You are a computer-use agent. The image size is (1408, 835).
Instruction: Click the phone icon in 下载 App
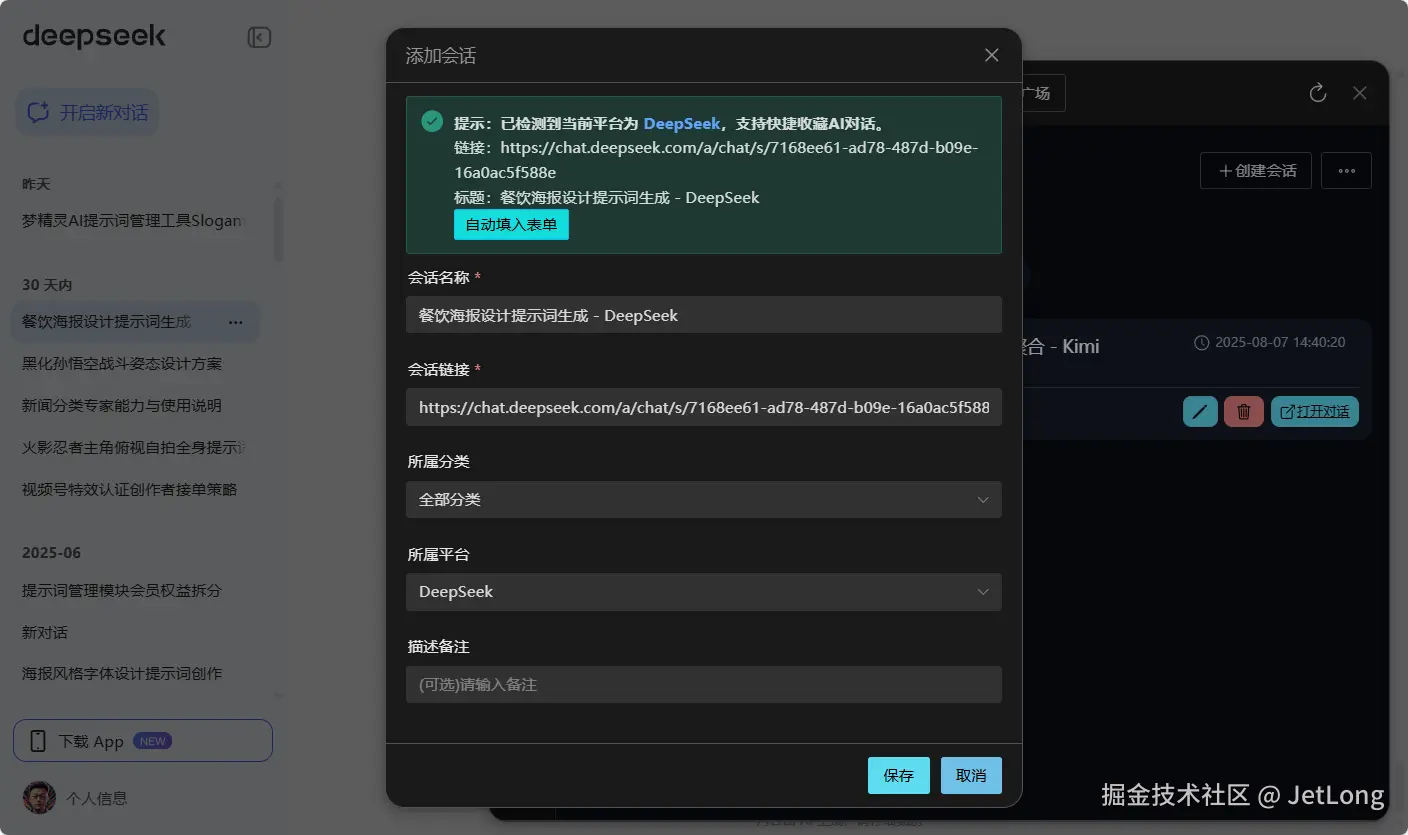pyautogui.click(x=39, y=741)
